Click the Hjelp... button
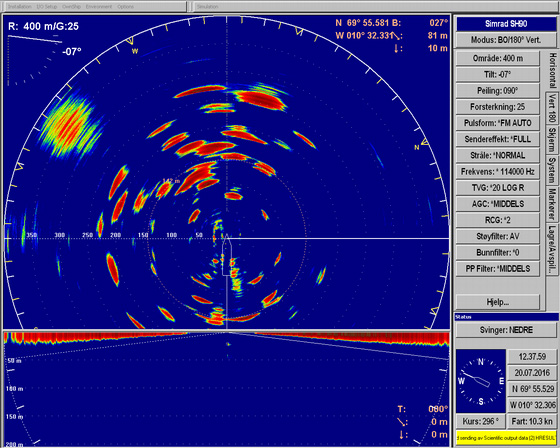Screen dimensions: 560x448 [x=498, y=302]
